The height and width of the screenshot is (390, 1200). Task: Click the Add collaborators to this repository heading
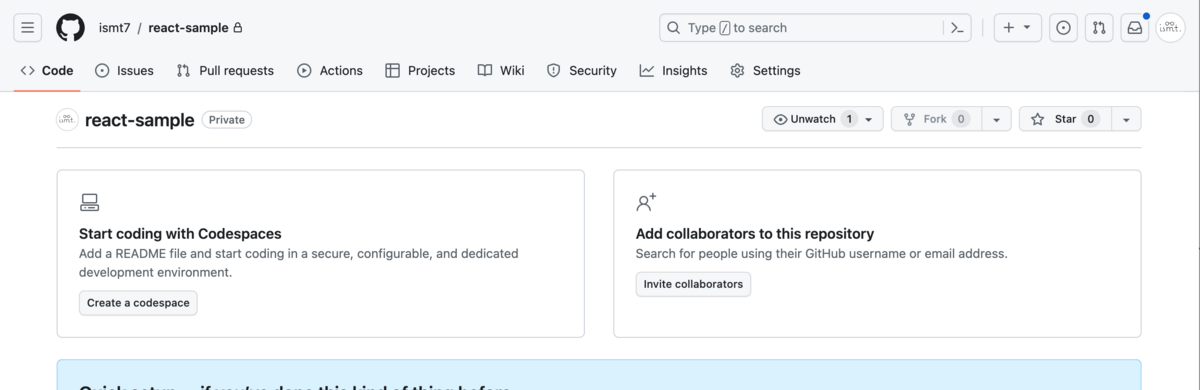pos(755,234)
